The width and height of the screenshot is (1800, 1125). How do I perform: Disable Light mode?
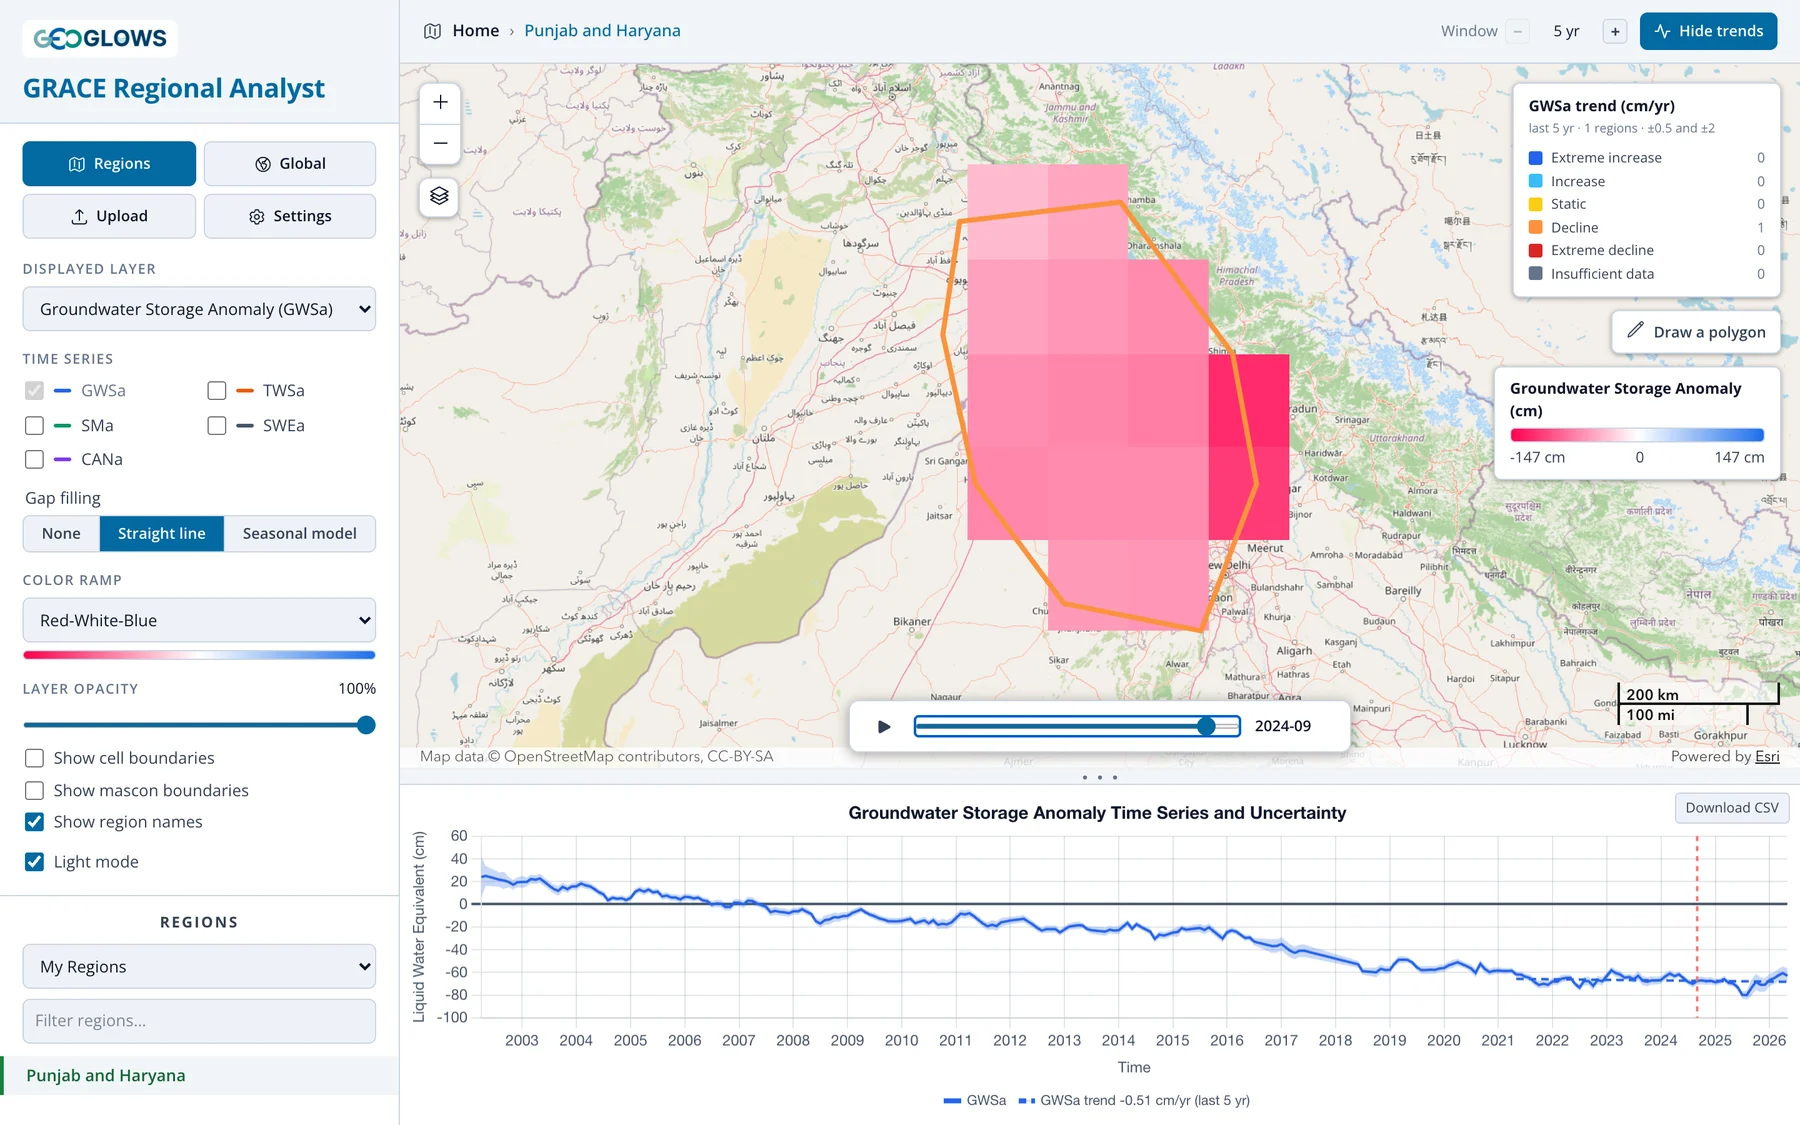pyautogui.click(x=34, y=862)
